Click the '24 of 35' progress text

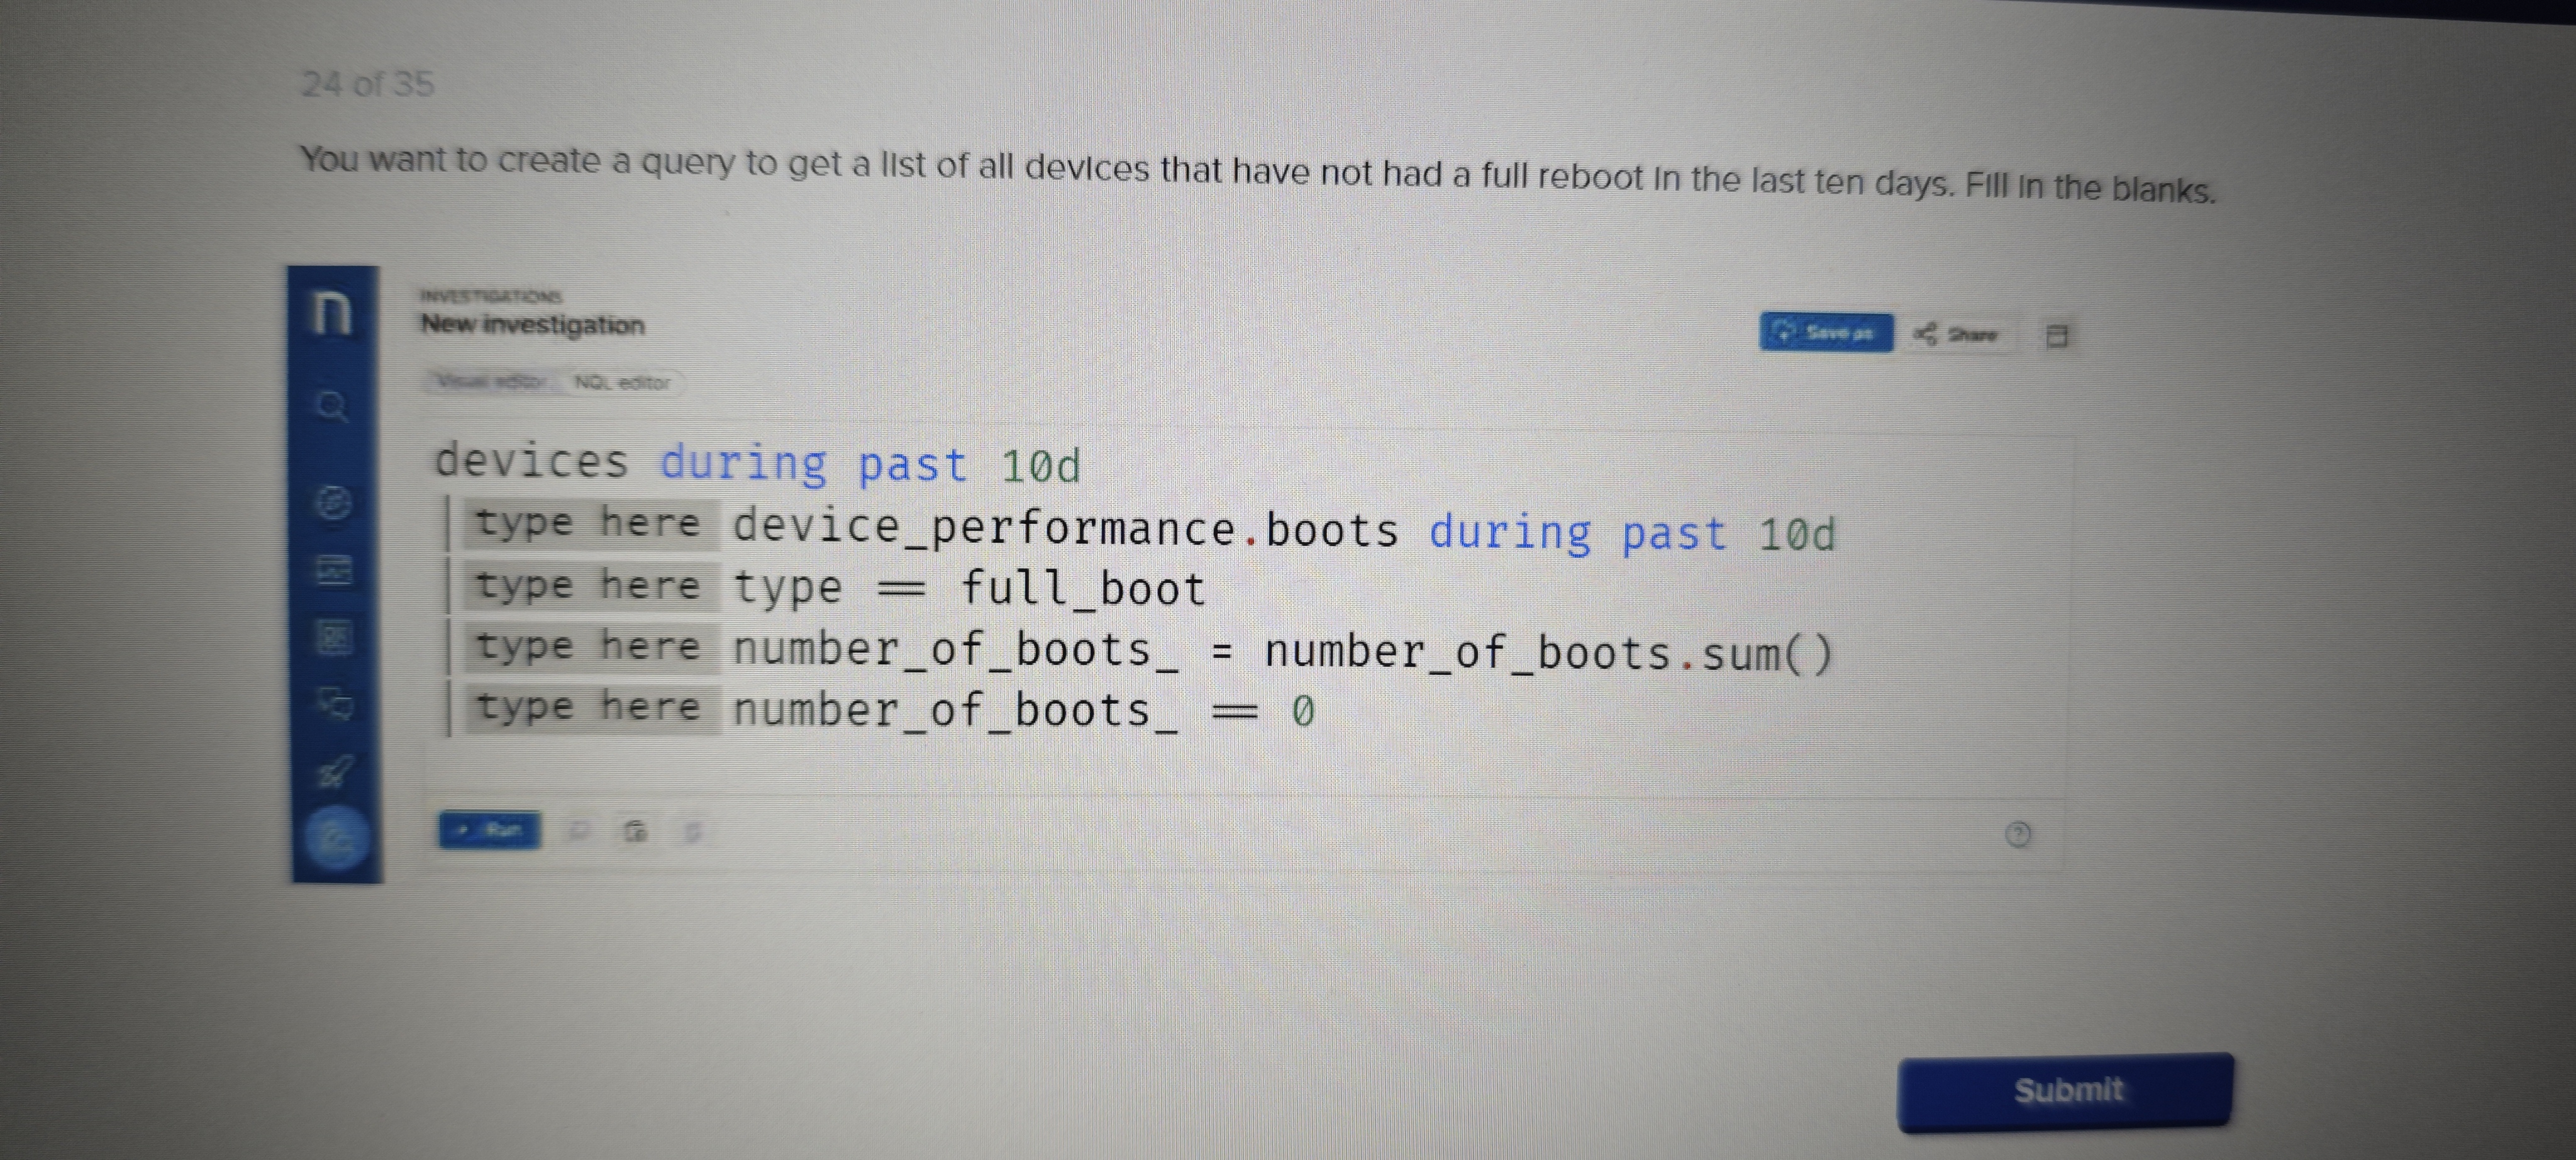tap(367, 83)
